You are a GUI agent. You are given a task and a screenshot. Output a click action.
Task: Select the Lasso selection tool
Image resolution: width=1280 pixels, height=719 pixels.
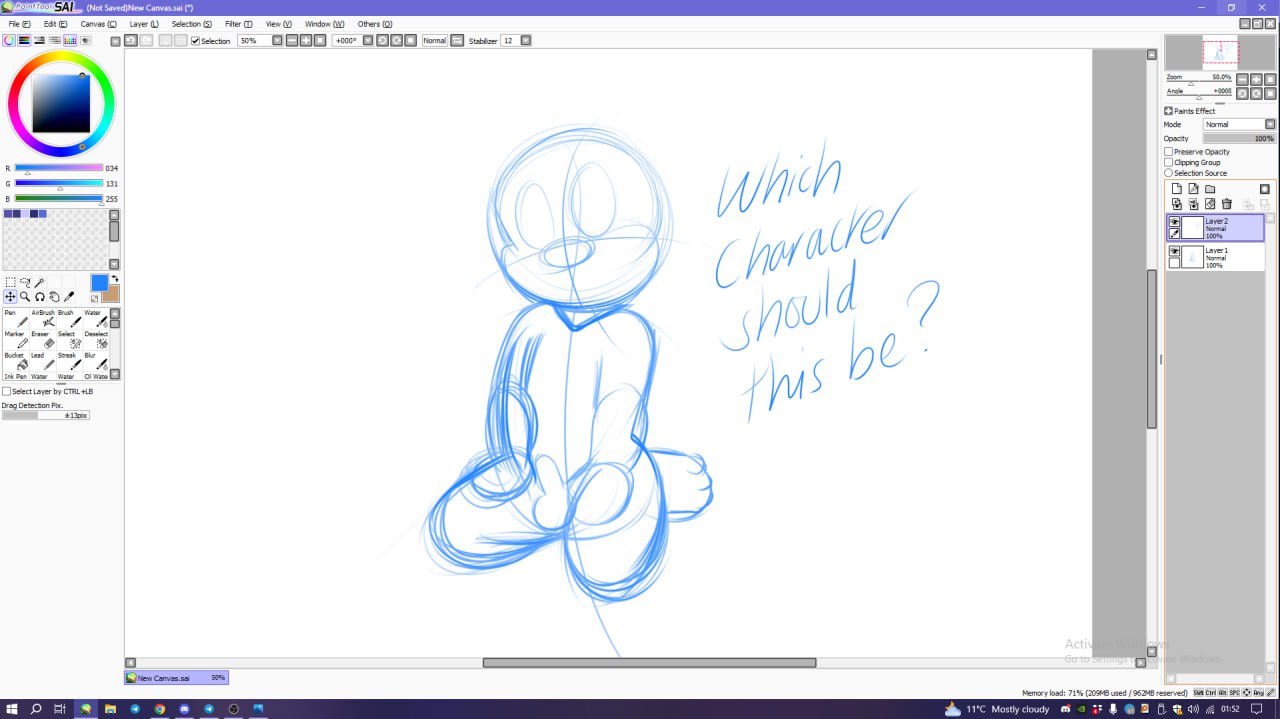click(x=25, y=283)
